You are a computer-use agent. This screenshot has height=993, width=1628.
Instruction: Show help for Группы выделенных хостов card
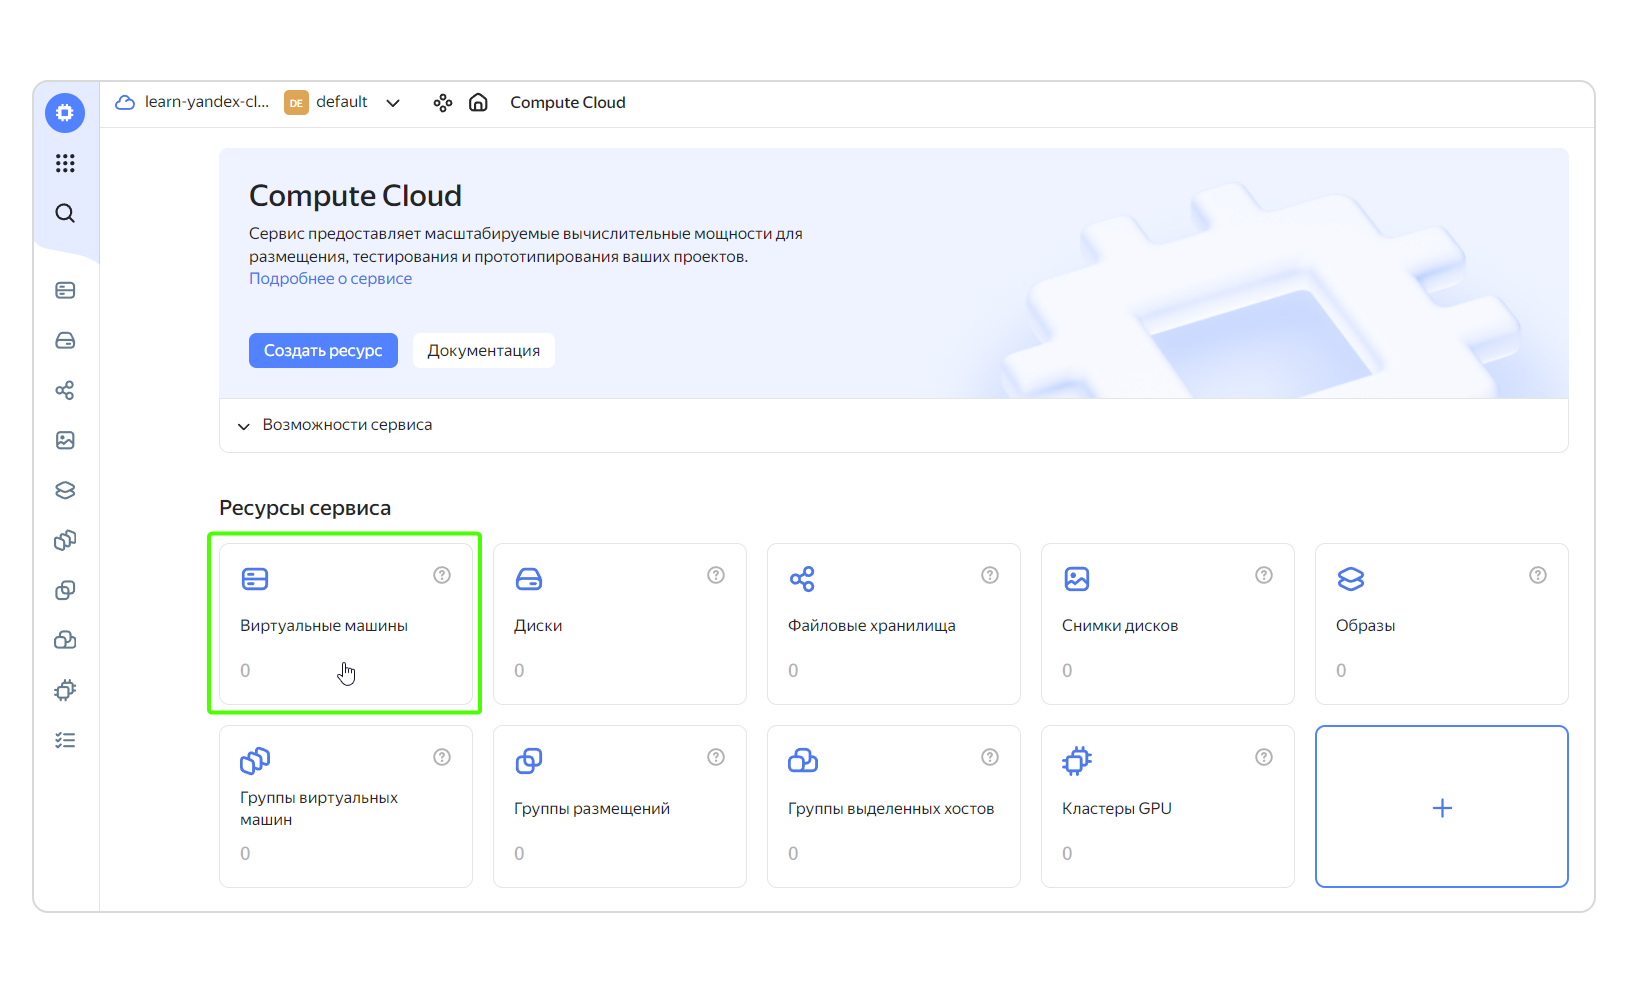pyautogui.click(x=990, y=757)
